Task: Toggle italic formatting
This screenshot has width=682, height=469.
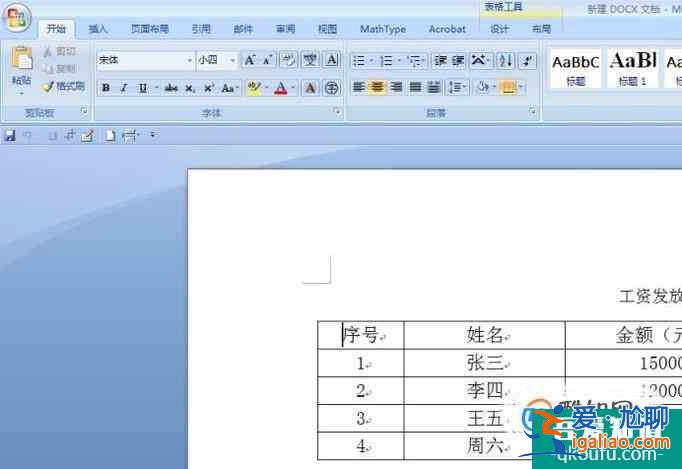Action: pos(124,88)
